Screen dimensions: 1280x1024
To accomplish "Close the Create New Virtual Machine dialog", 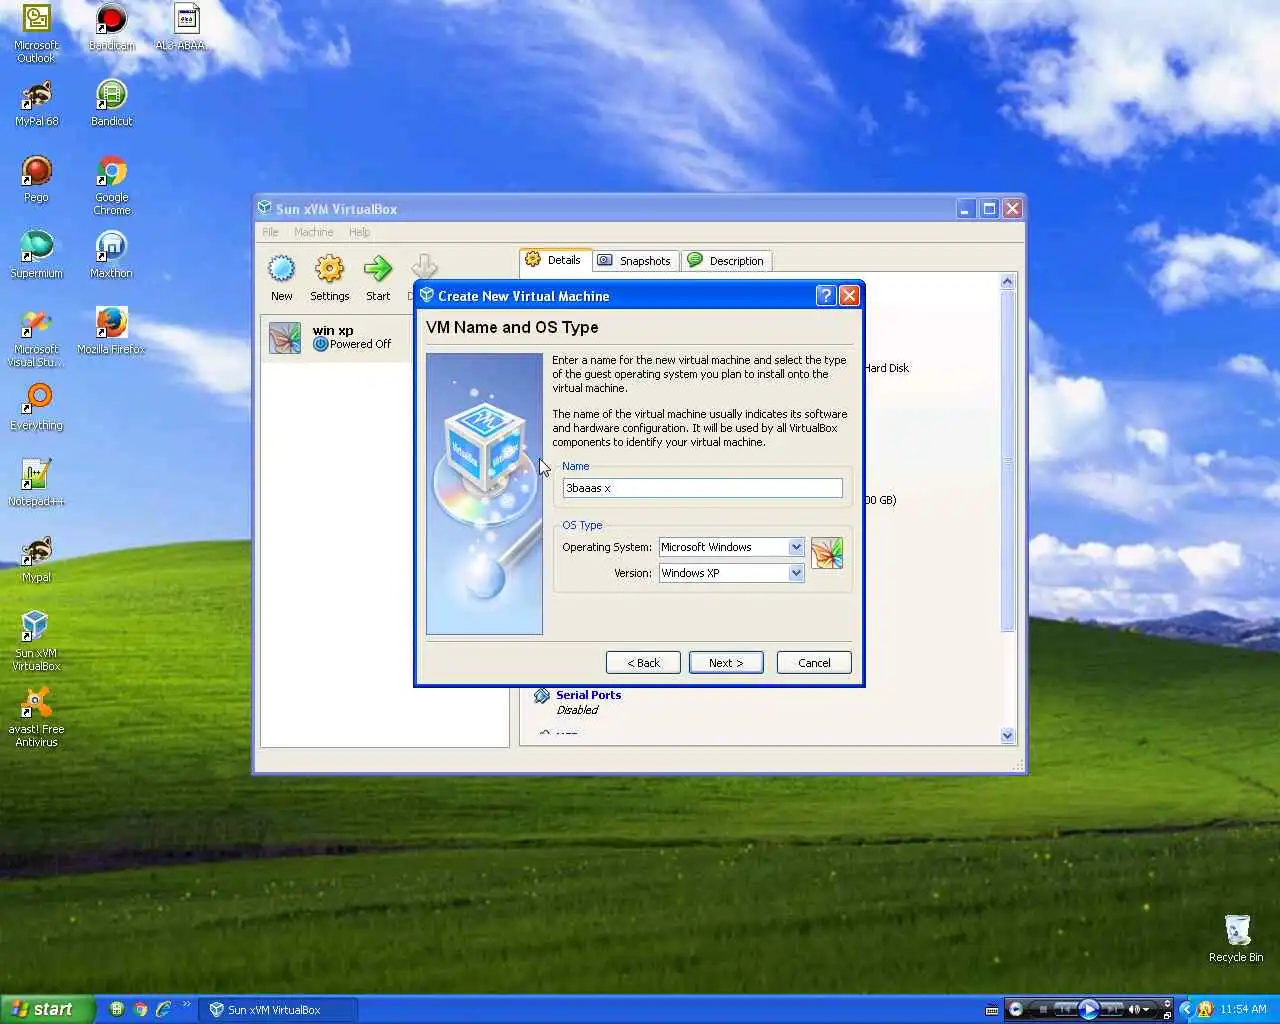I will click(849, 295).
